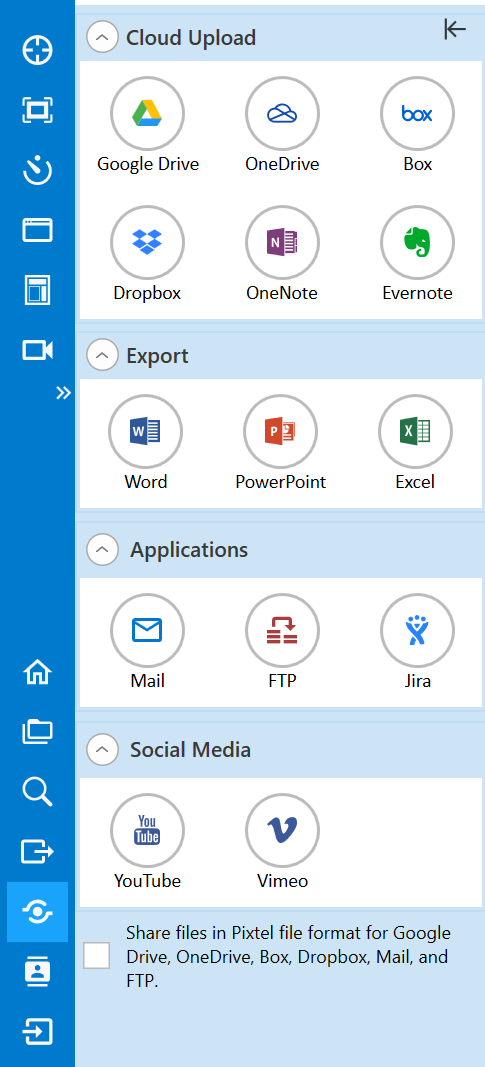Collapse the Applications section

(x=102, y=550)
